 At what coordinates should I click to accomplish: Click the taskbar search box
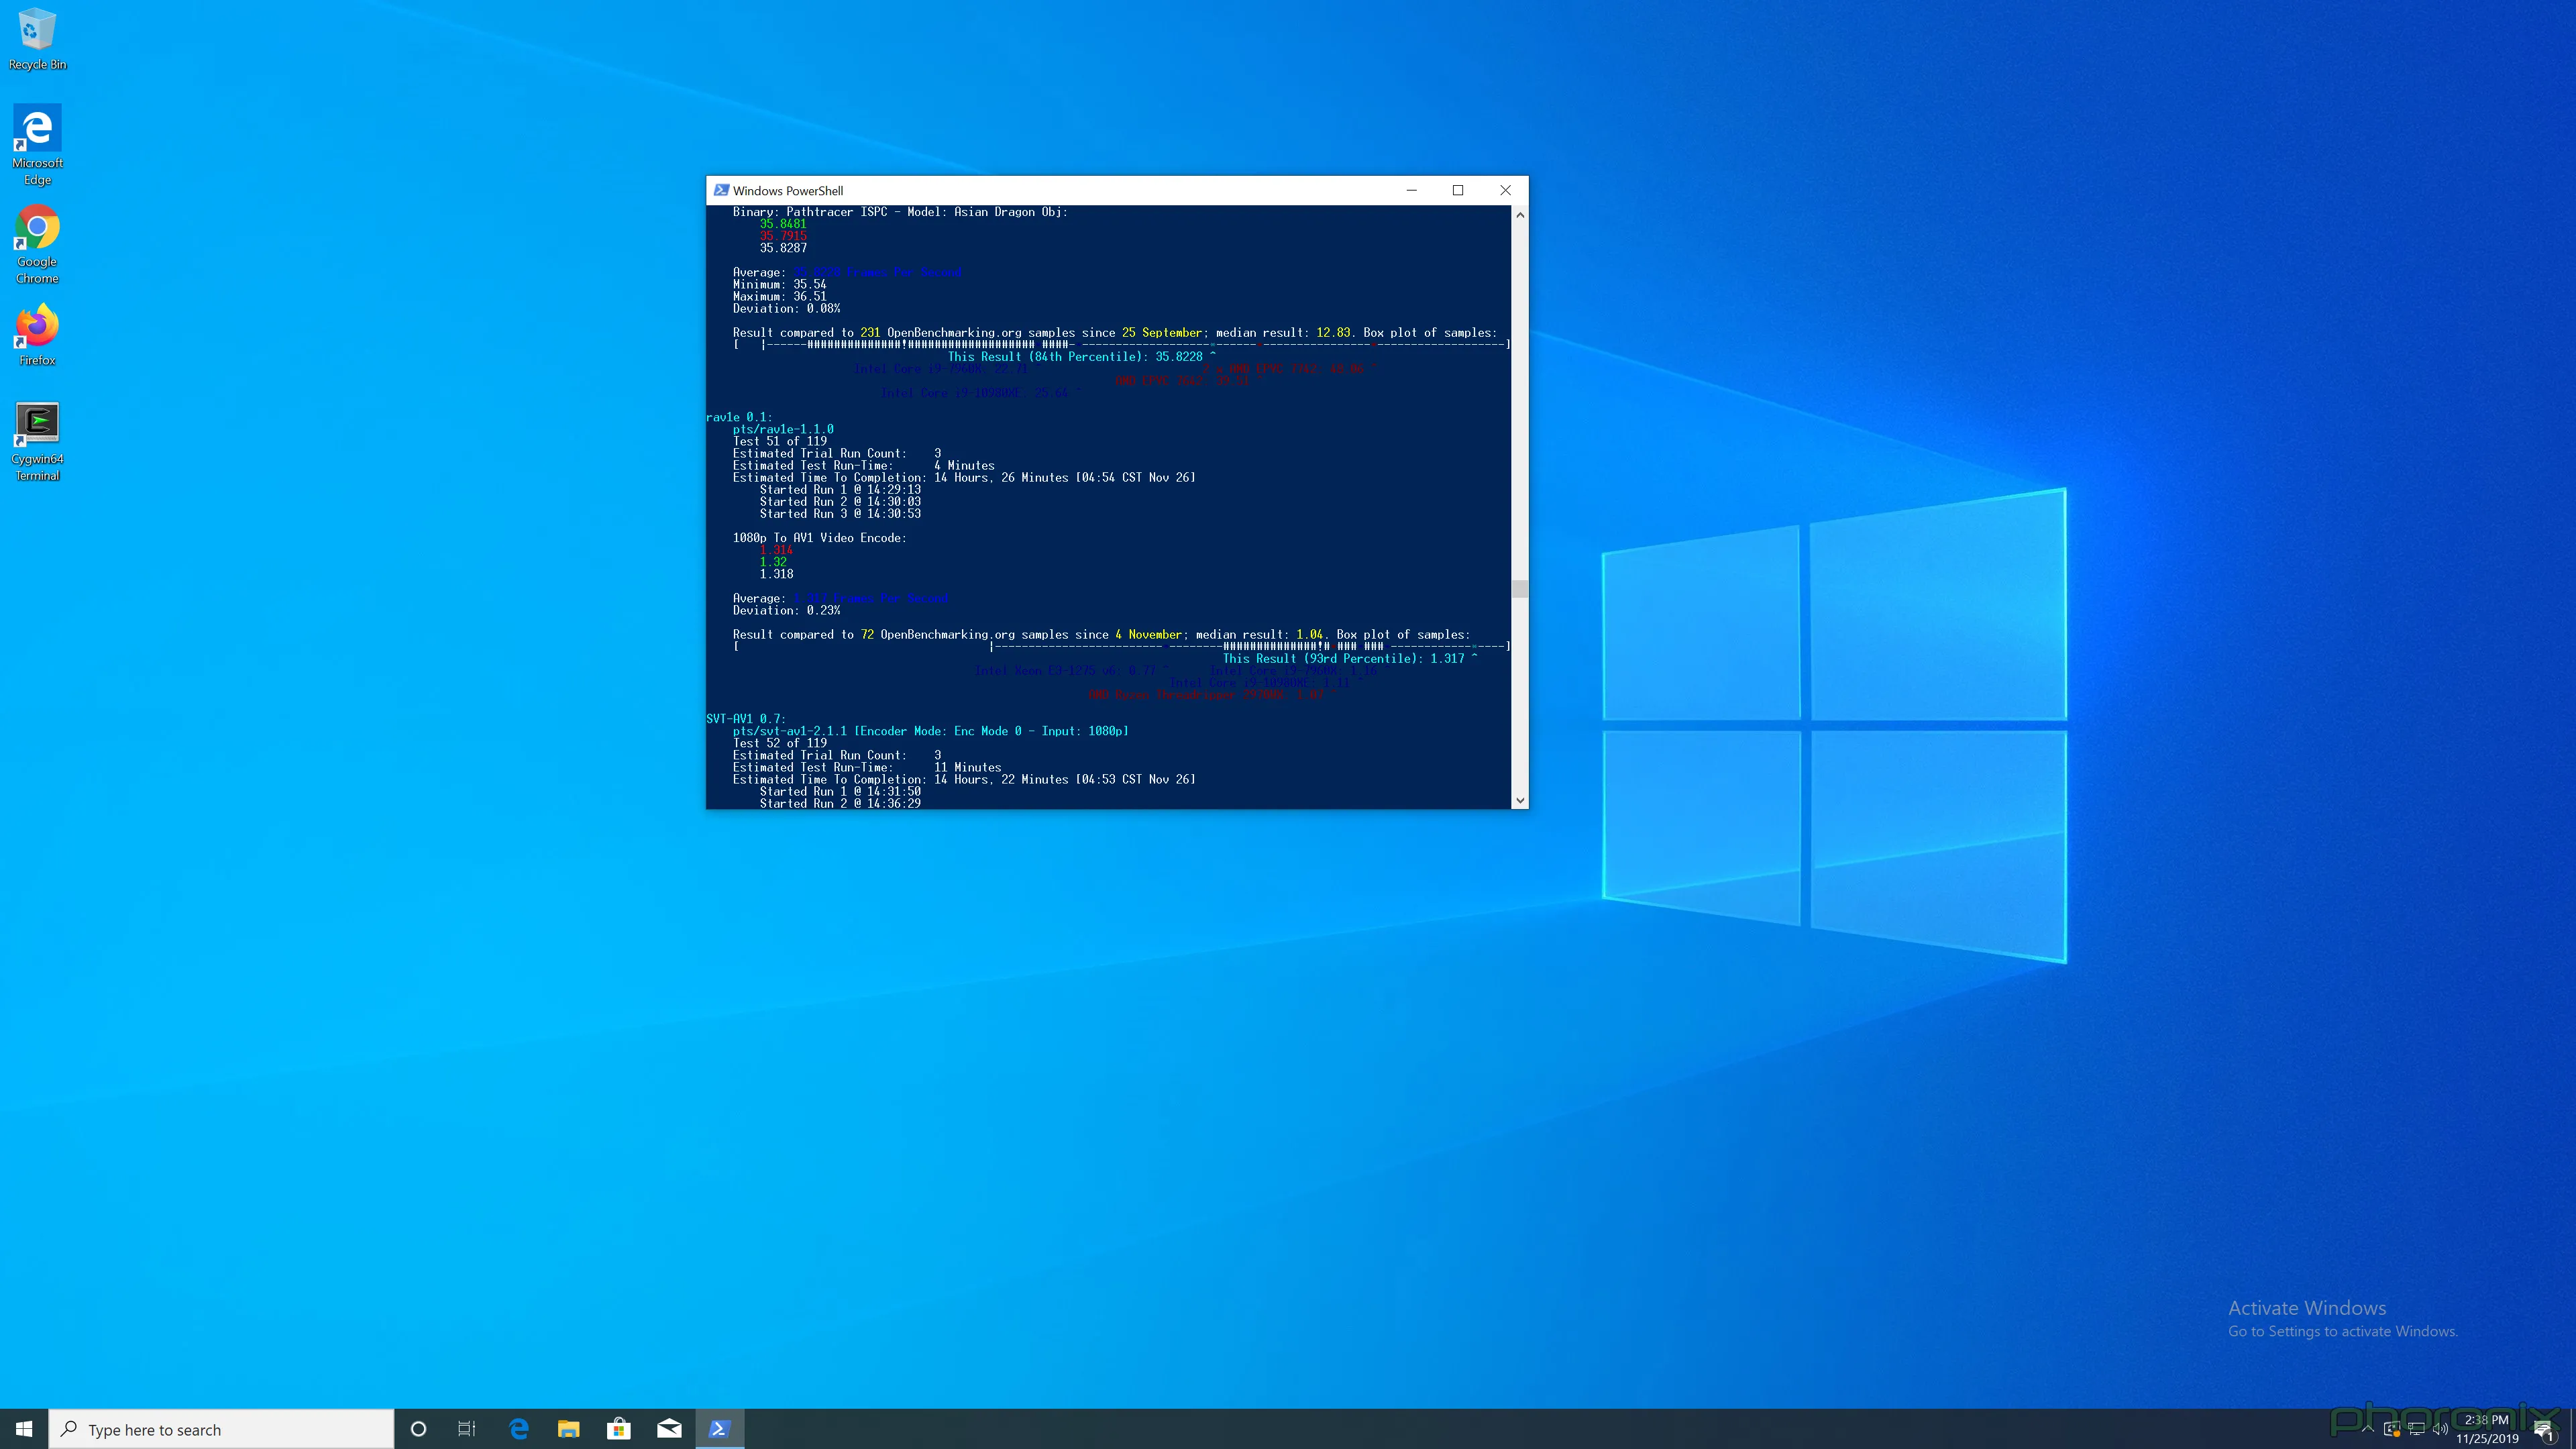[x=221, y=1429]
